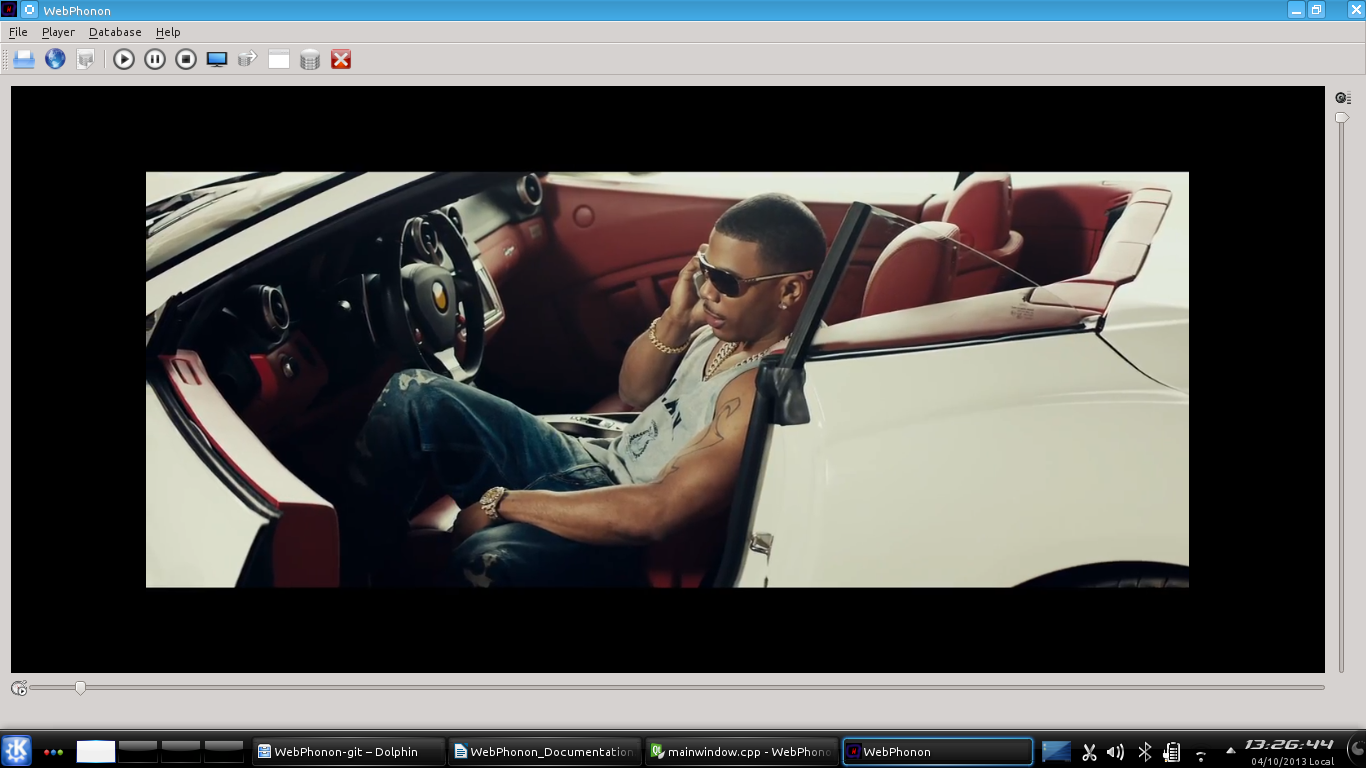Click the open file drive icon in toolbar
The height and width of the screenshot is (768, 1366).
tap(24, 60)
